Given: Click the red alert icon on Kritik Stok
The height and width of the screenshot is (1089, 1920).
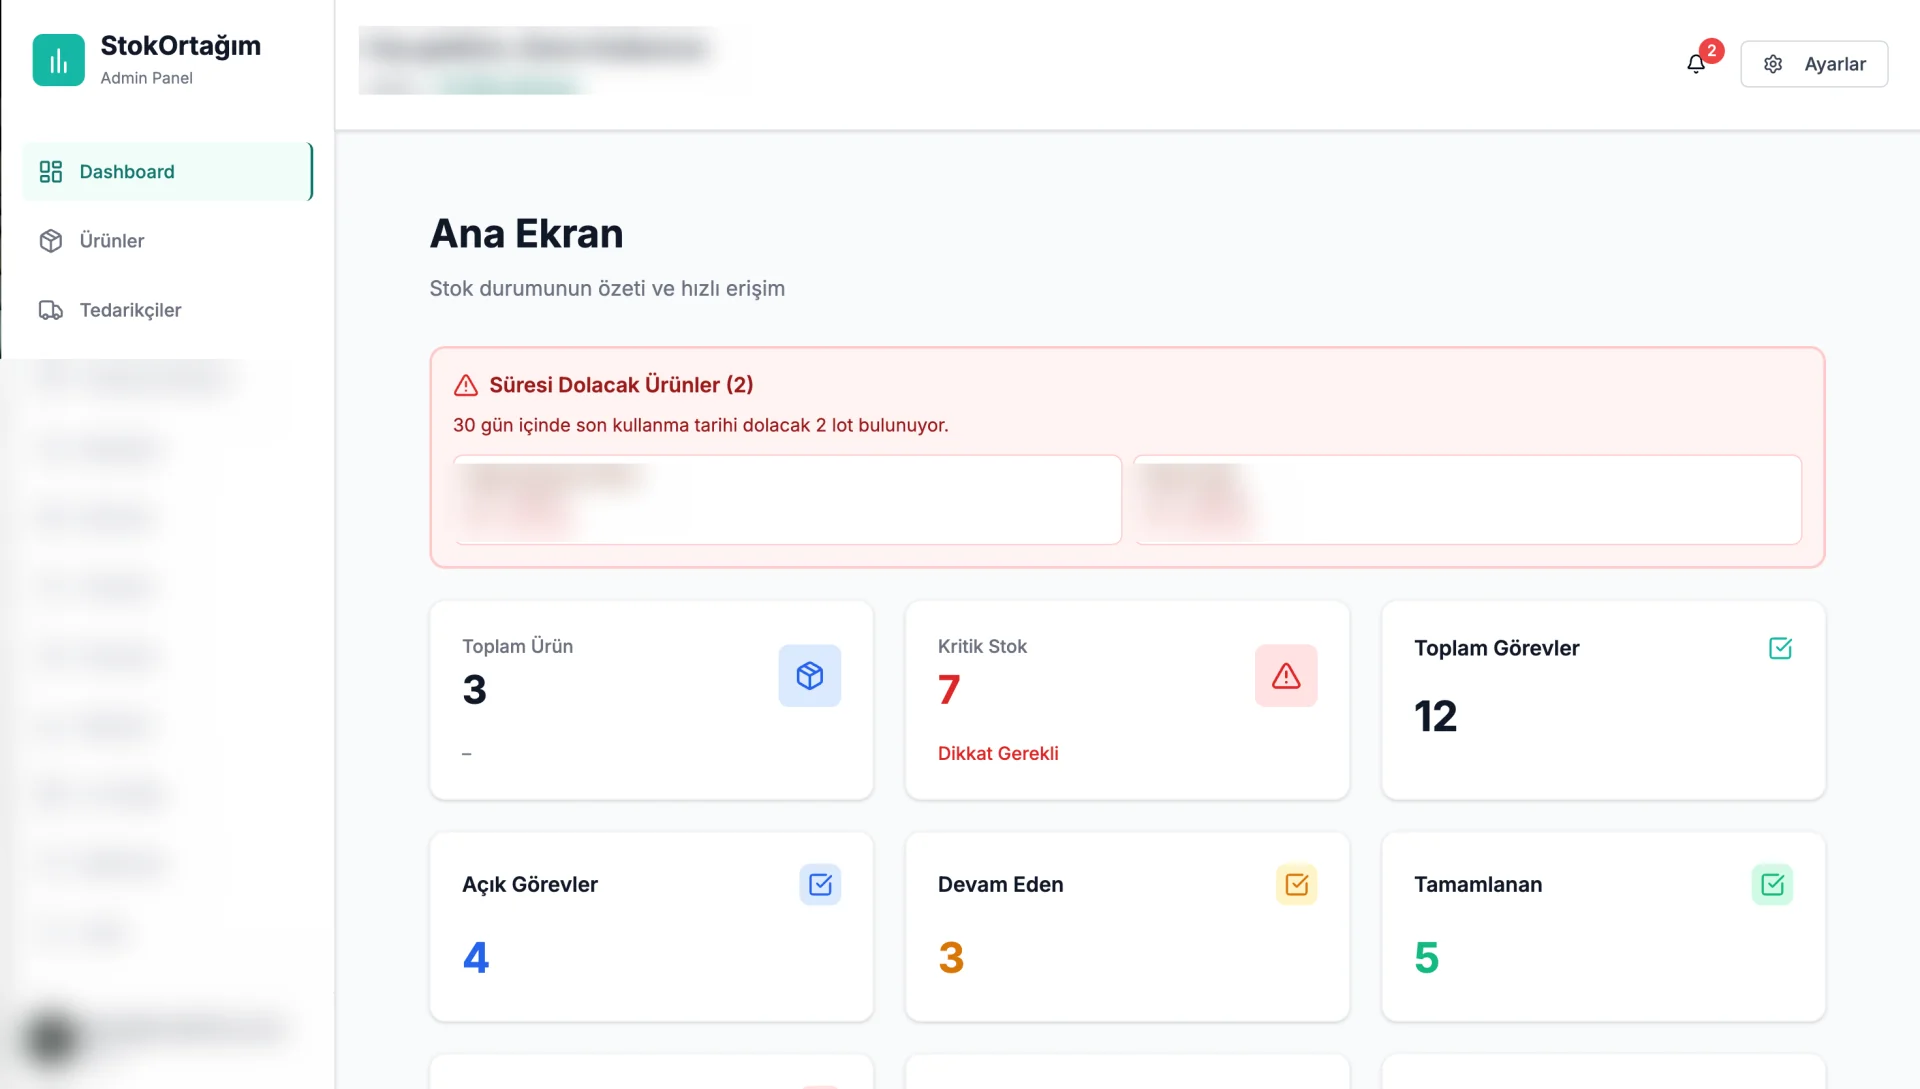Looking at the screenshot, I should [1286, 676].
